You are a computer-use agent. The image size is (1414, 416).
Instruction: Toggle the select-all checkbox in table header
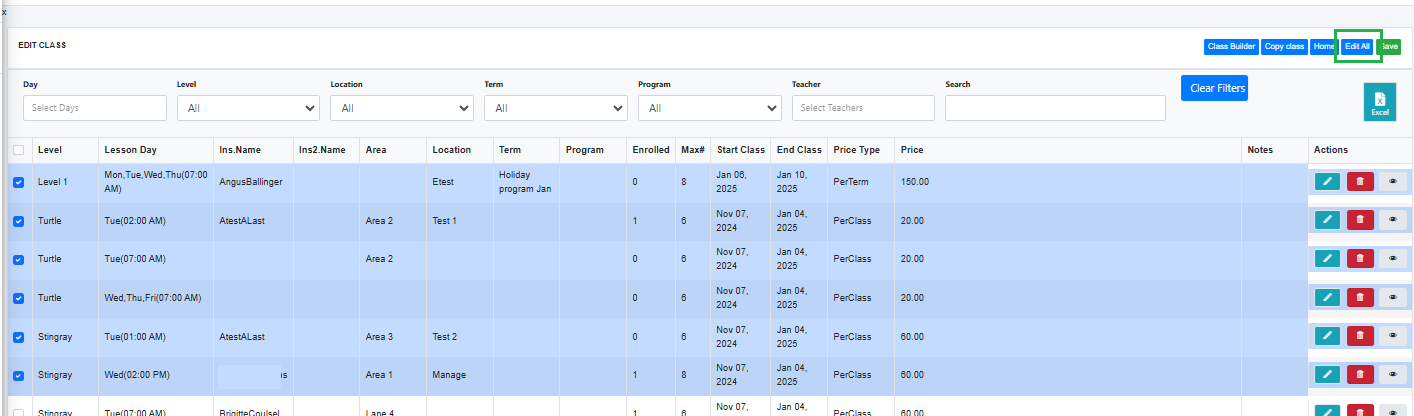pyautogui.click(x=18, y=150)
